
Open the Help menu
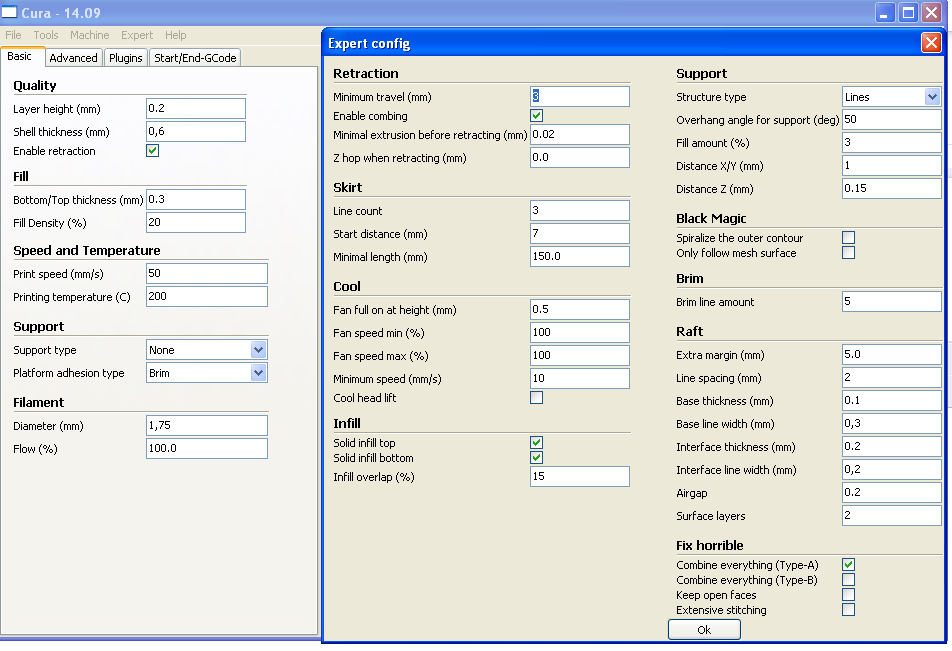pyautogui.click(x=175, y=35)
